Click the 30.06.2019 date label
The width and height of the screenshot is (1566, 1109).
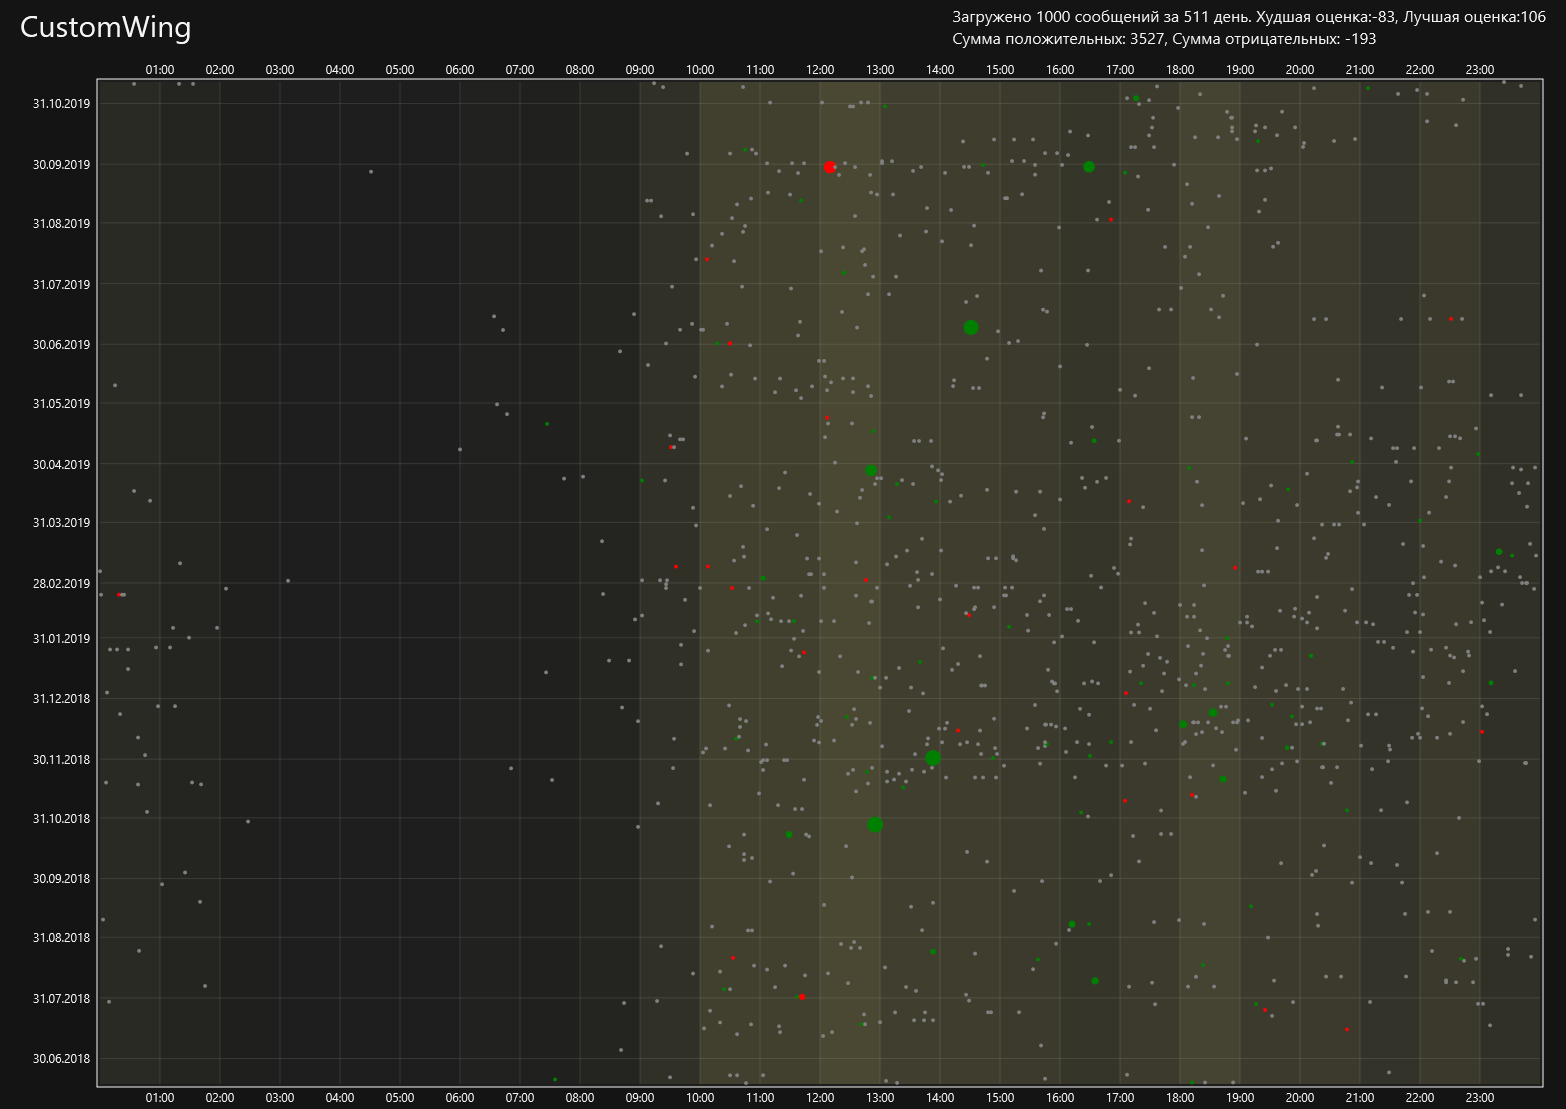[x=61, y=344]
